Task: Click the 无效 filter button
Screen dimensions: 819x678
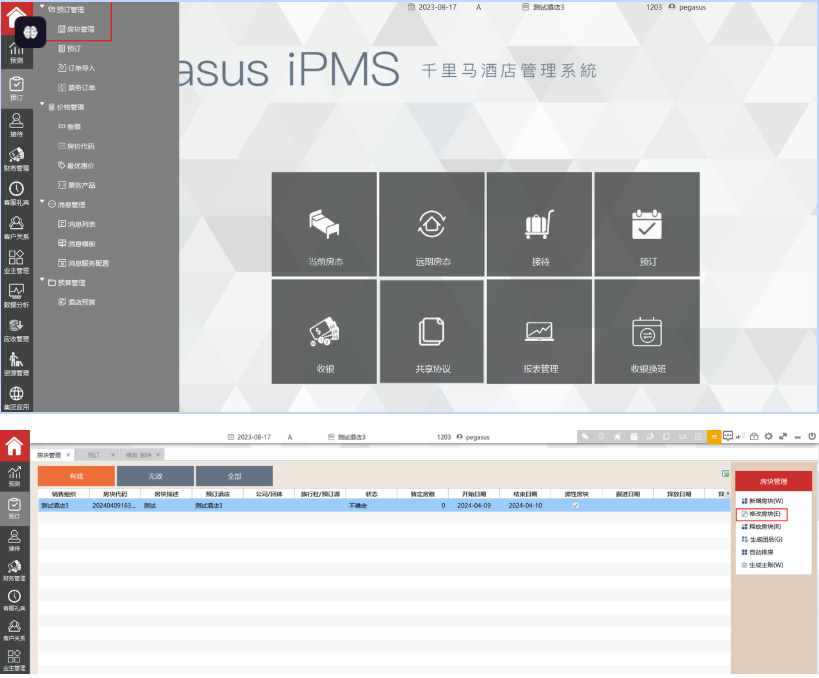Action: (x=155, y=476)
